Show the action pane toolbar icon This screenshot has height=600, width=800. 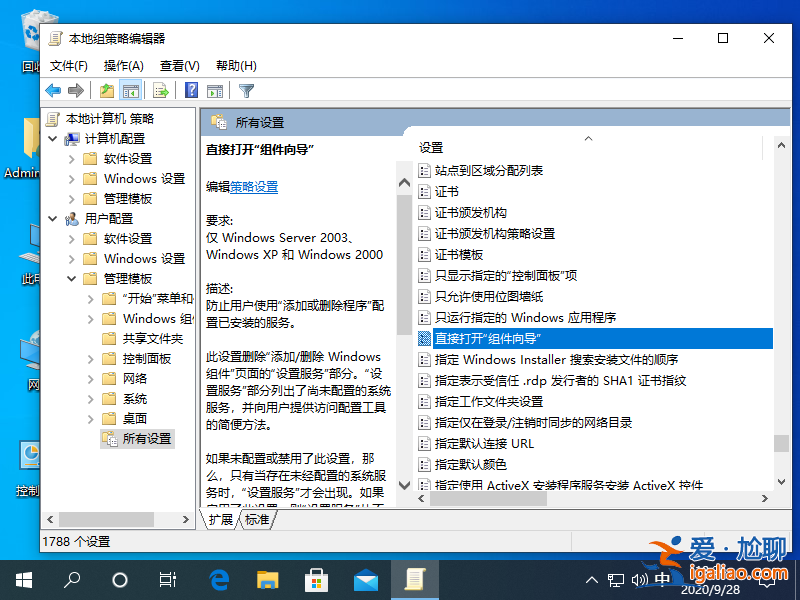[x=215, y=90]
